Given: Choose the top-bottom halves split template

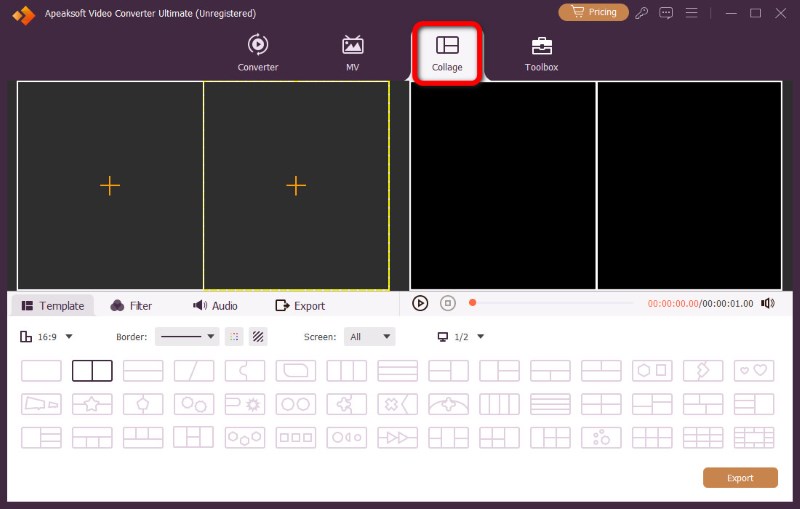Looking at the screenshot, I should (x=143, y=371).
